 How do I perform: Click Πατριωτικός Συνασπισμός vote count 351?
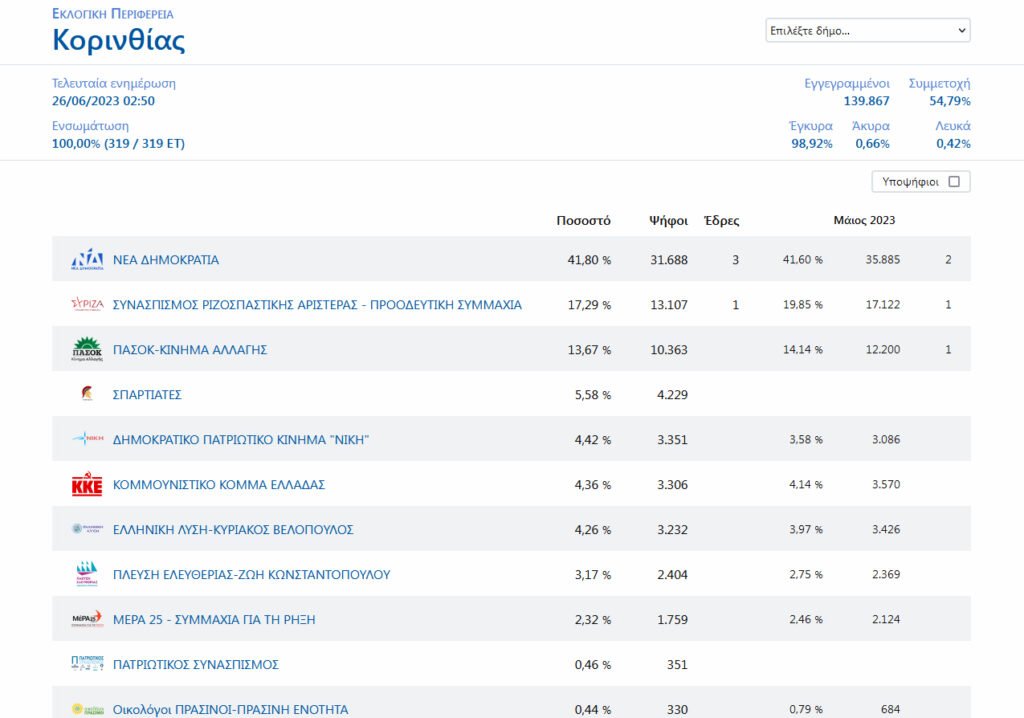pos(677,664)
